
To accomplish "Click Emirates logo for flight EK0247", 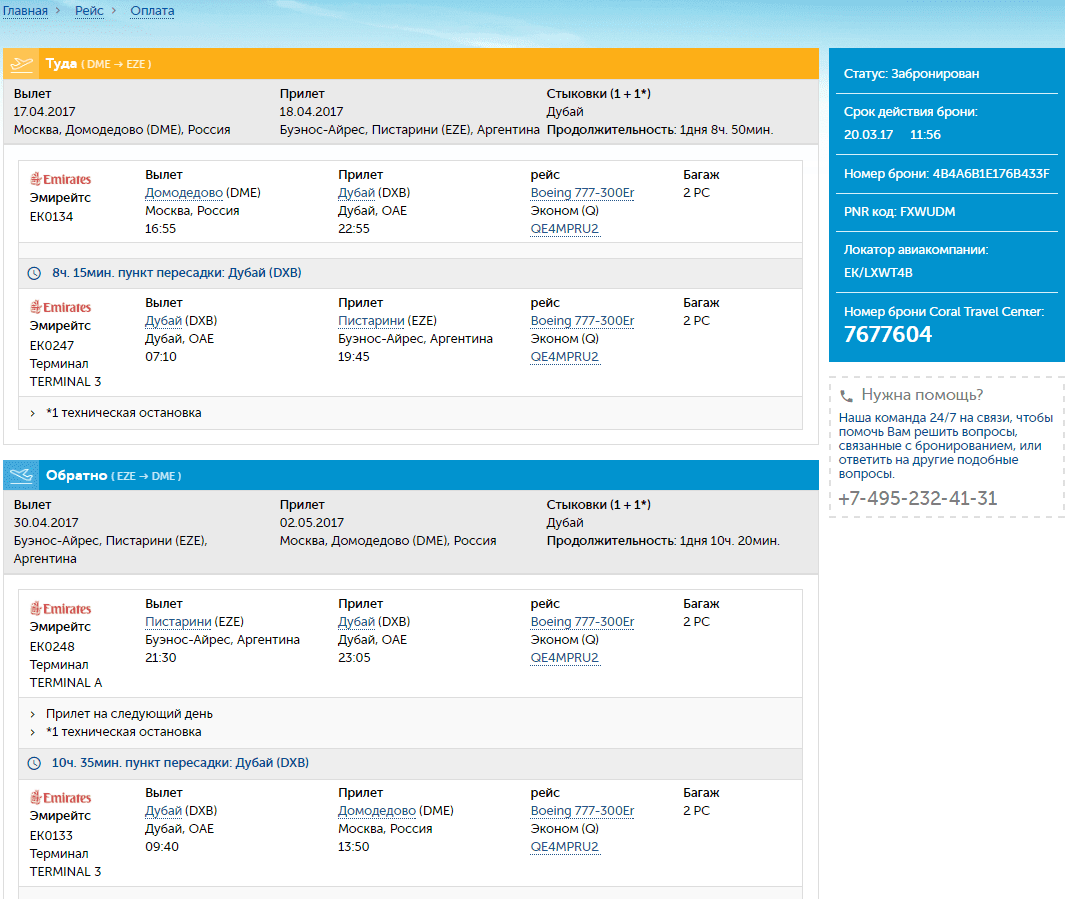I will [60, 307].
